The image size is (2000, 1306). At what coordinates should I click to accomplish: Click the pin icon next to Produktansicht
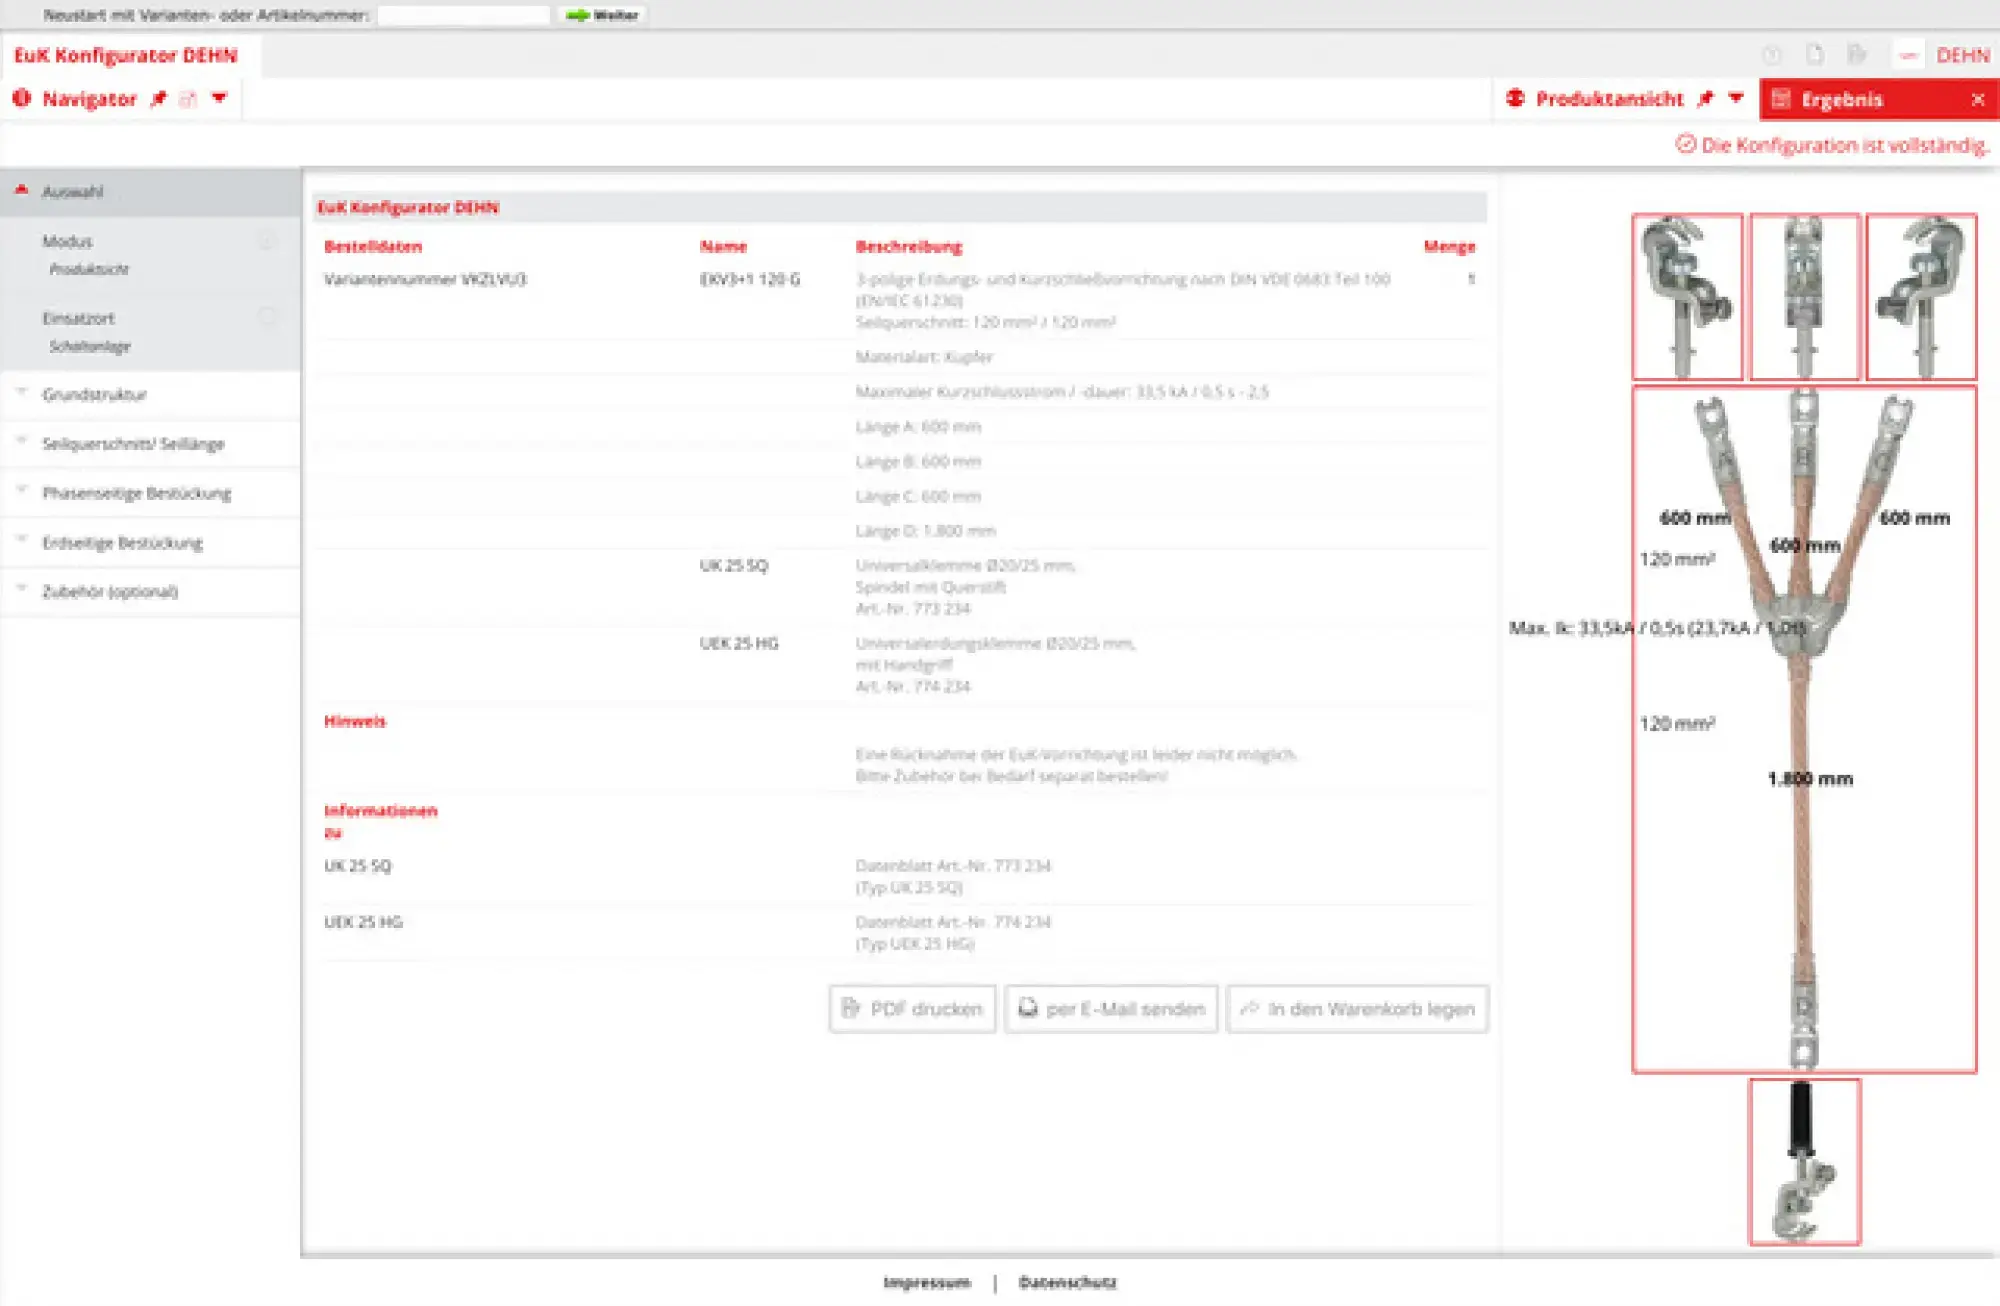(1706, 99)
